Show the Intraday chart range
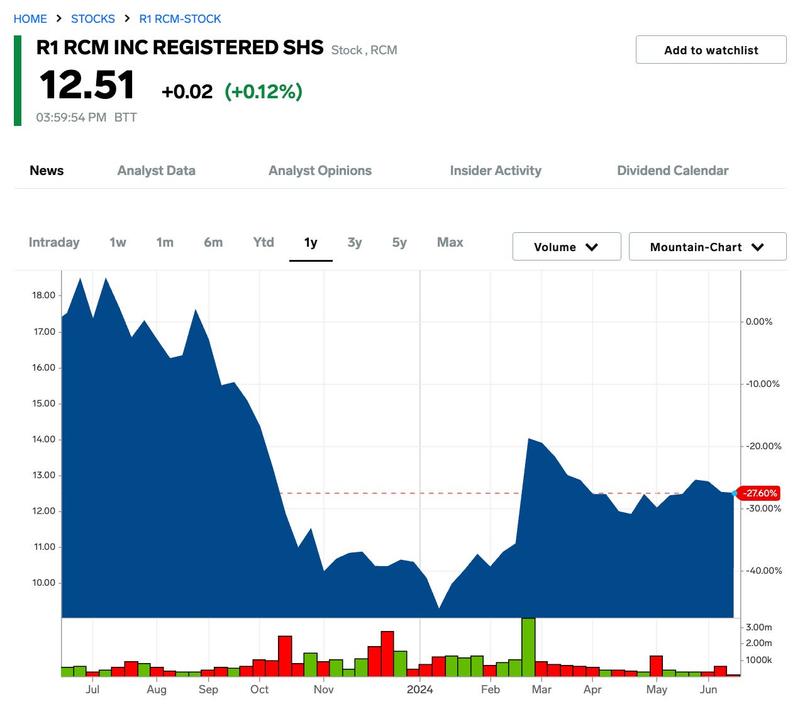 click(x=54, y=242)
